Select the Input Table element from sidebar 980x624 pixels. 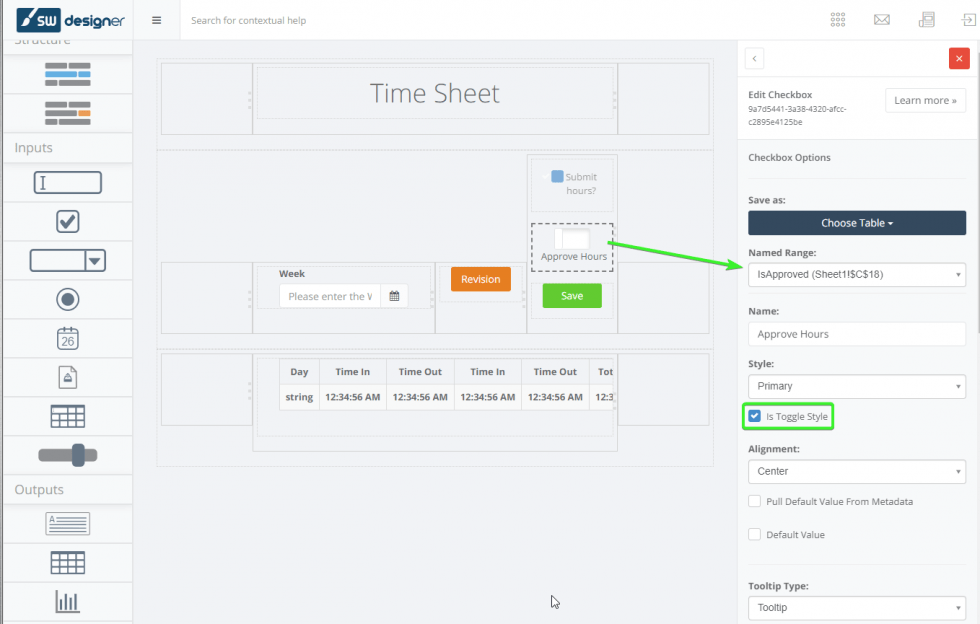67,416
